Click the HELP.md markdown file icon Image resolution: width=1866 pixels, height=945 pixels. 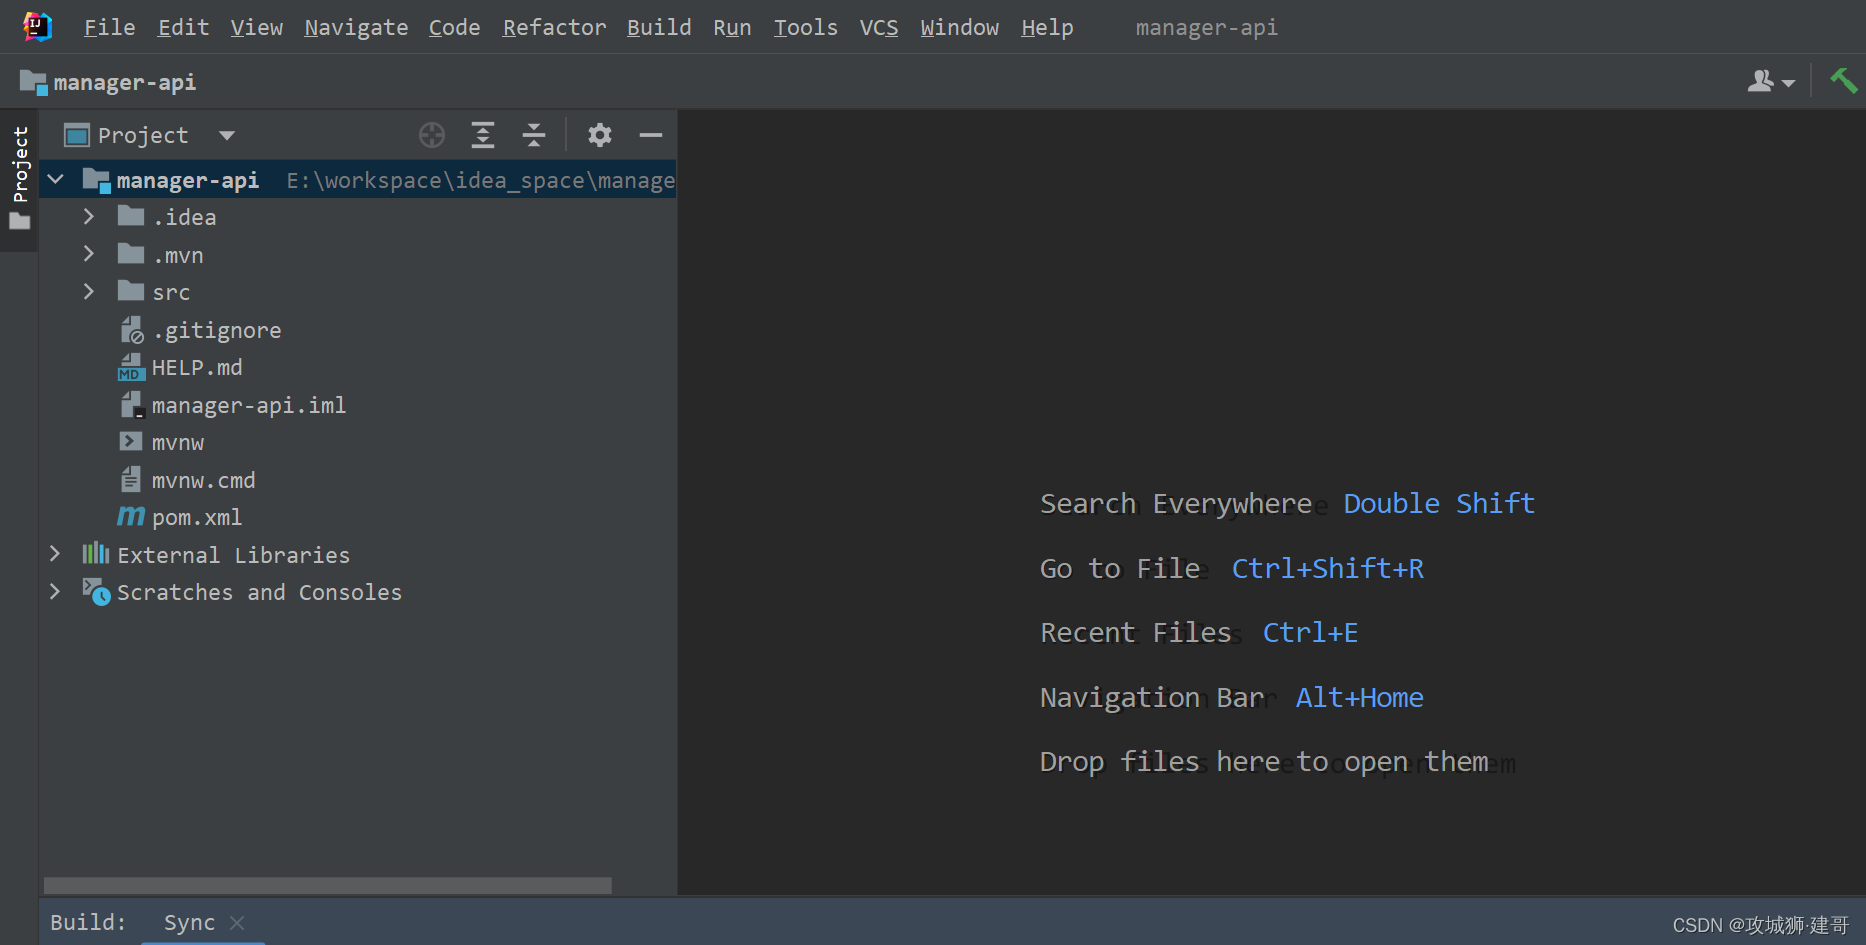[x=131, y=367]
